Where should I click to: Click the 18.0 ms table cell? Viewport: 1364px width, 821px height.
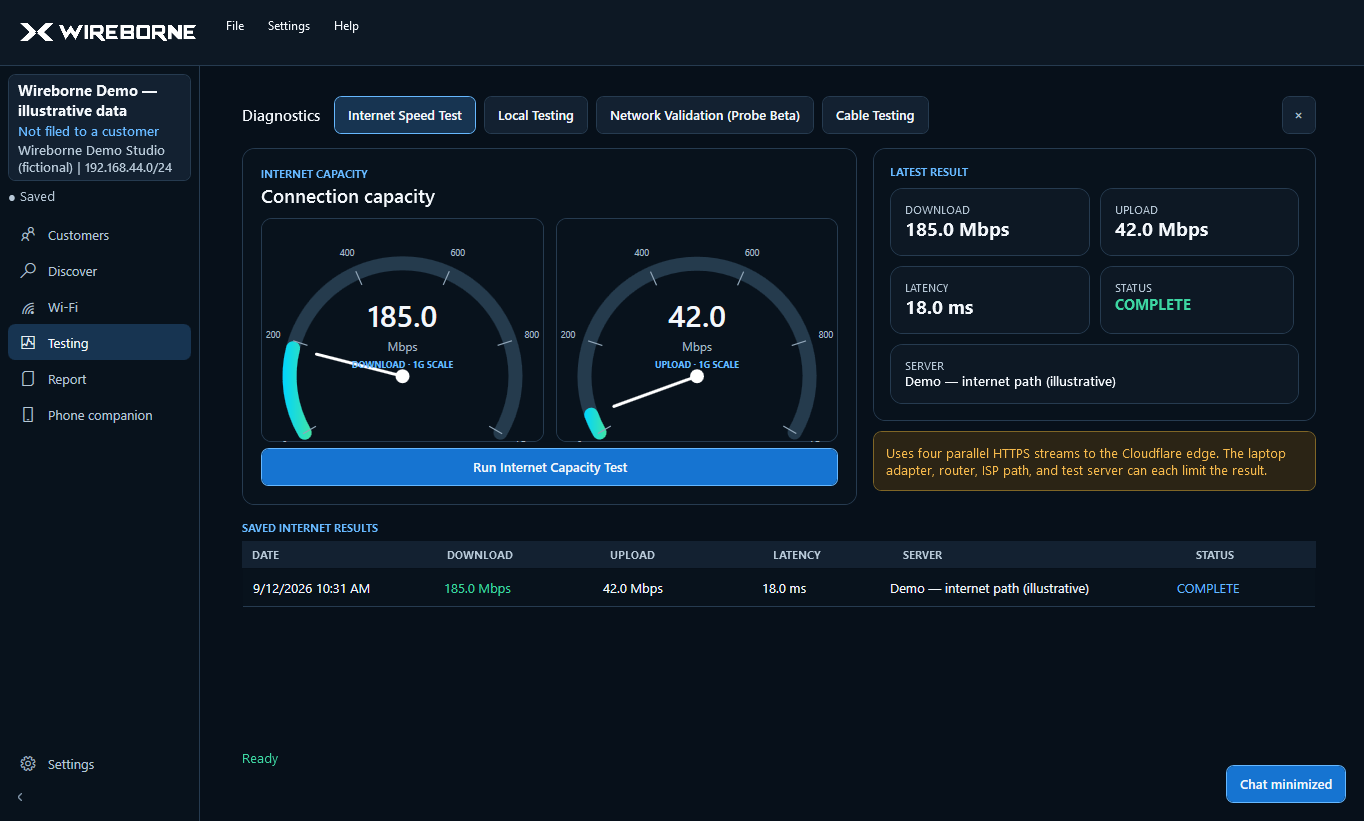click(784, 589)
